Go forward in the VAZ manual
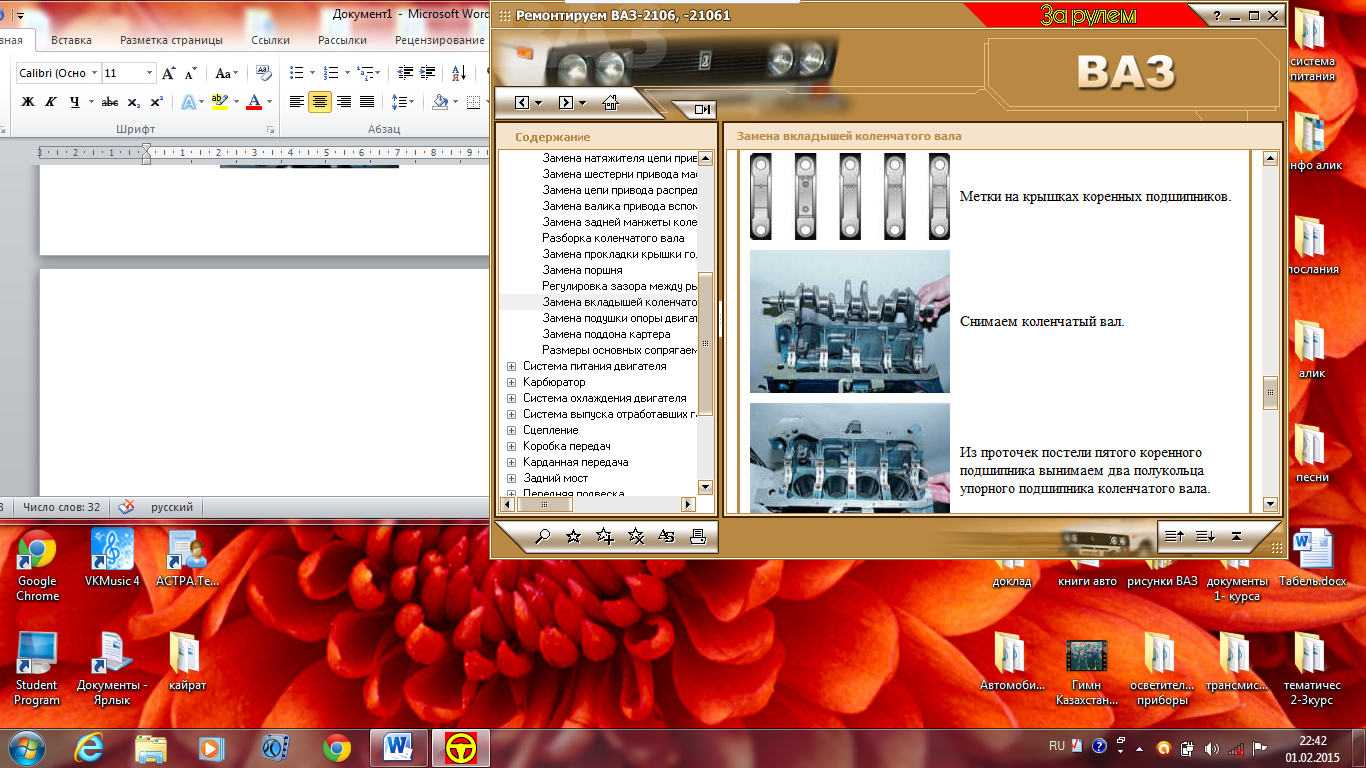The width and height of the screenshot is (1366, 768). pos(566,103)
